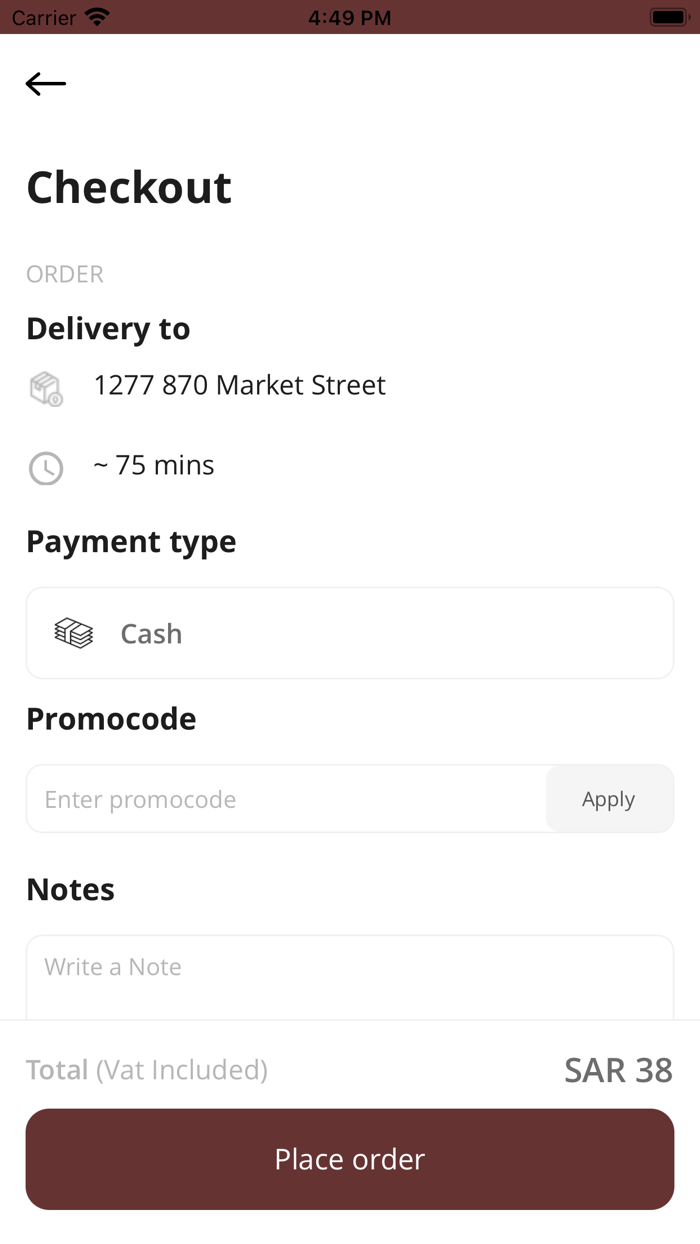This screenshot has height=1244, width=700.
Task: Tap the Total (Vat Included) label
Action: coord(147,1070)
